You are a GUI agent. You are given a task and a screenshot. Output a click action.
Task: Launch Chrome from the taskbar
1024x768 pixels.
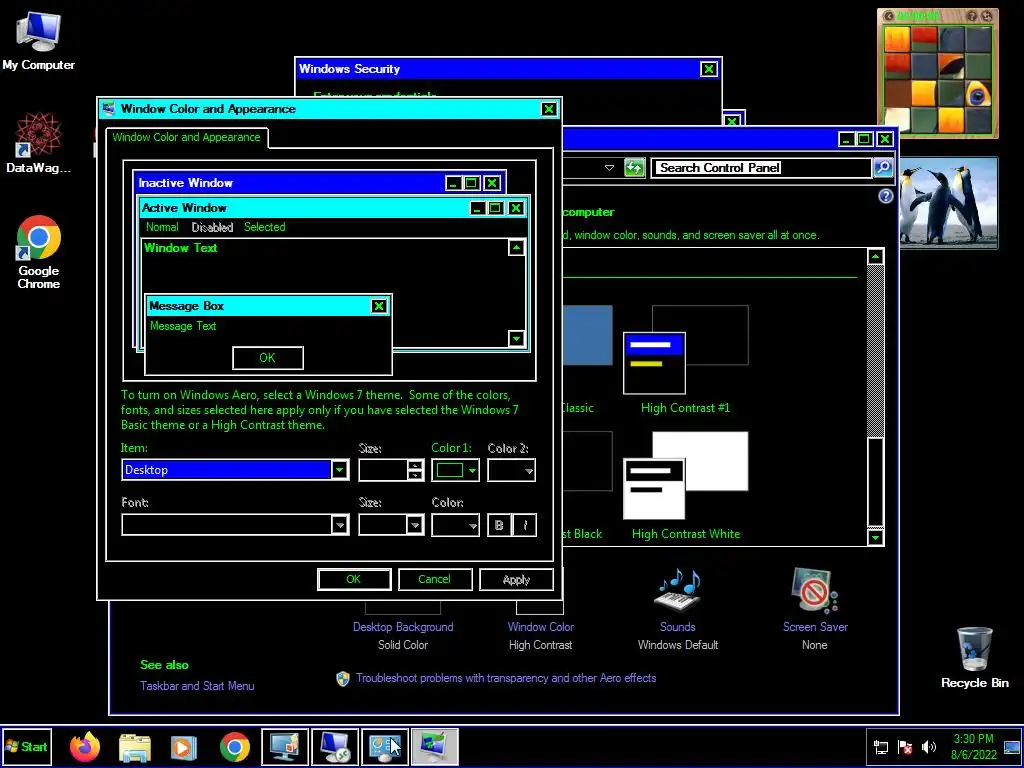pyautogui.click(x=234, y=747)
